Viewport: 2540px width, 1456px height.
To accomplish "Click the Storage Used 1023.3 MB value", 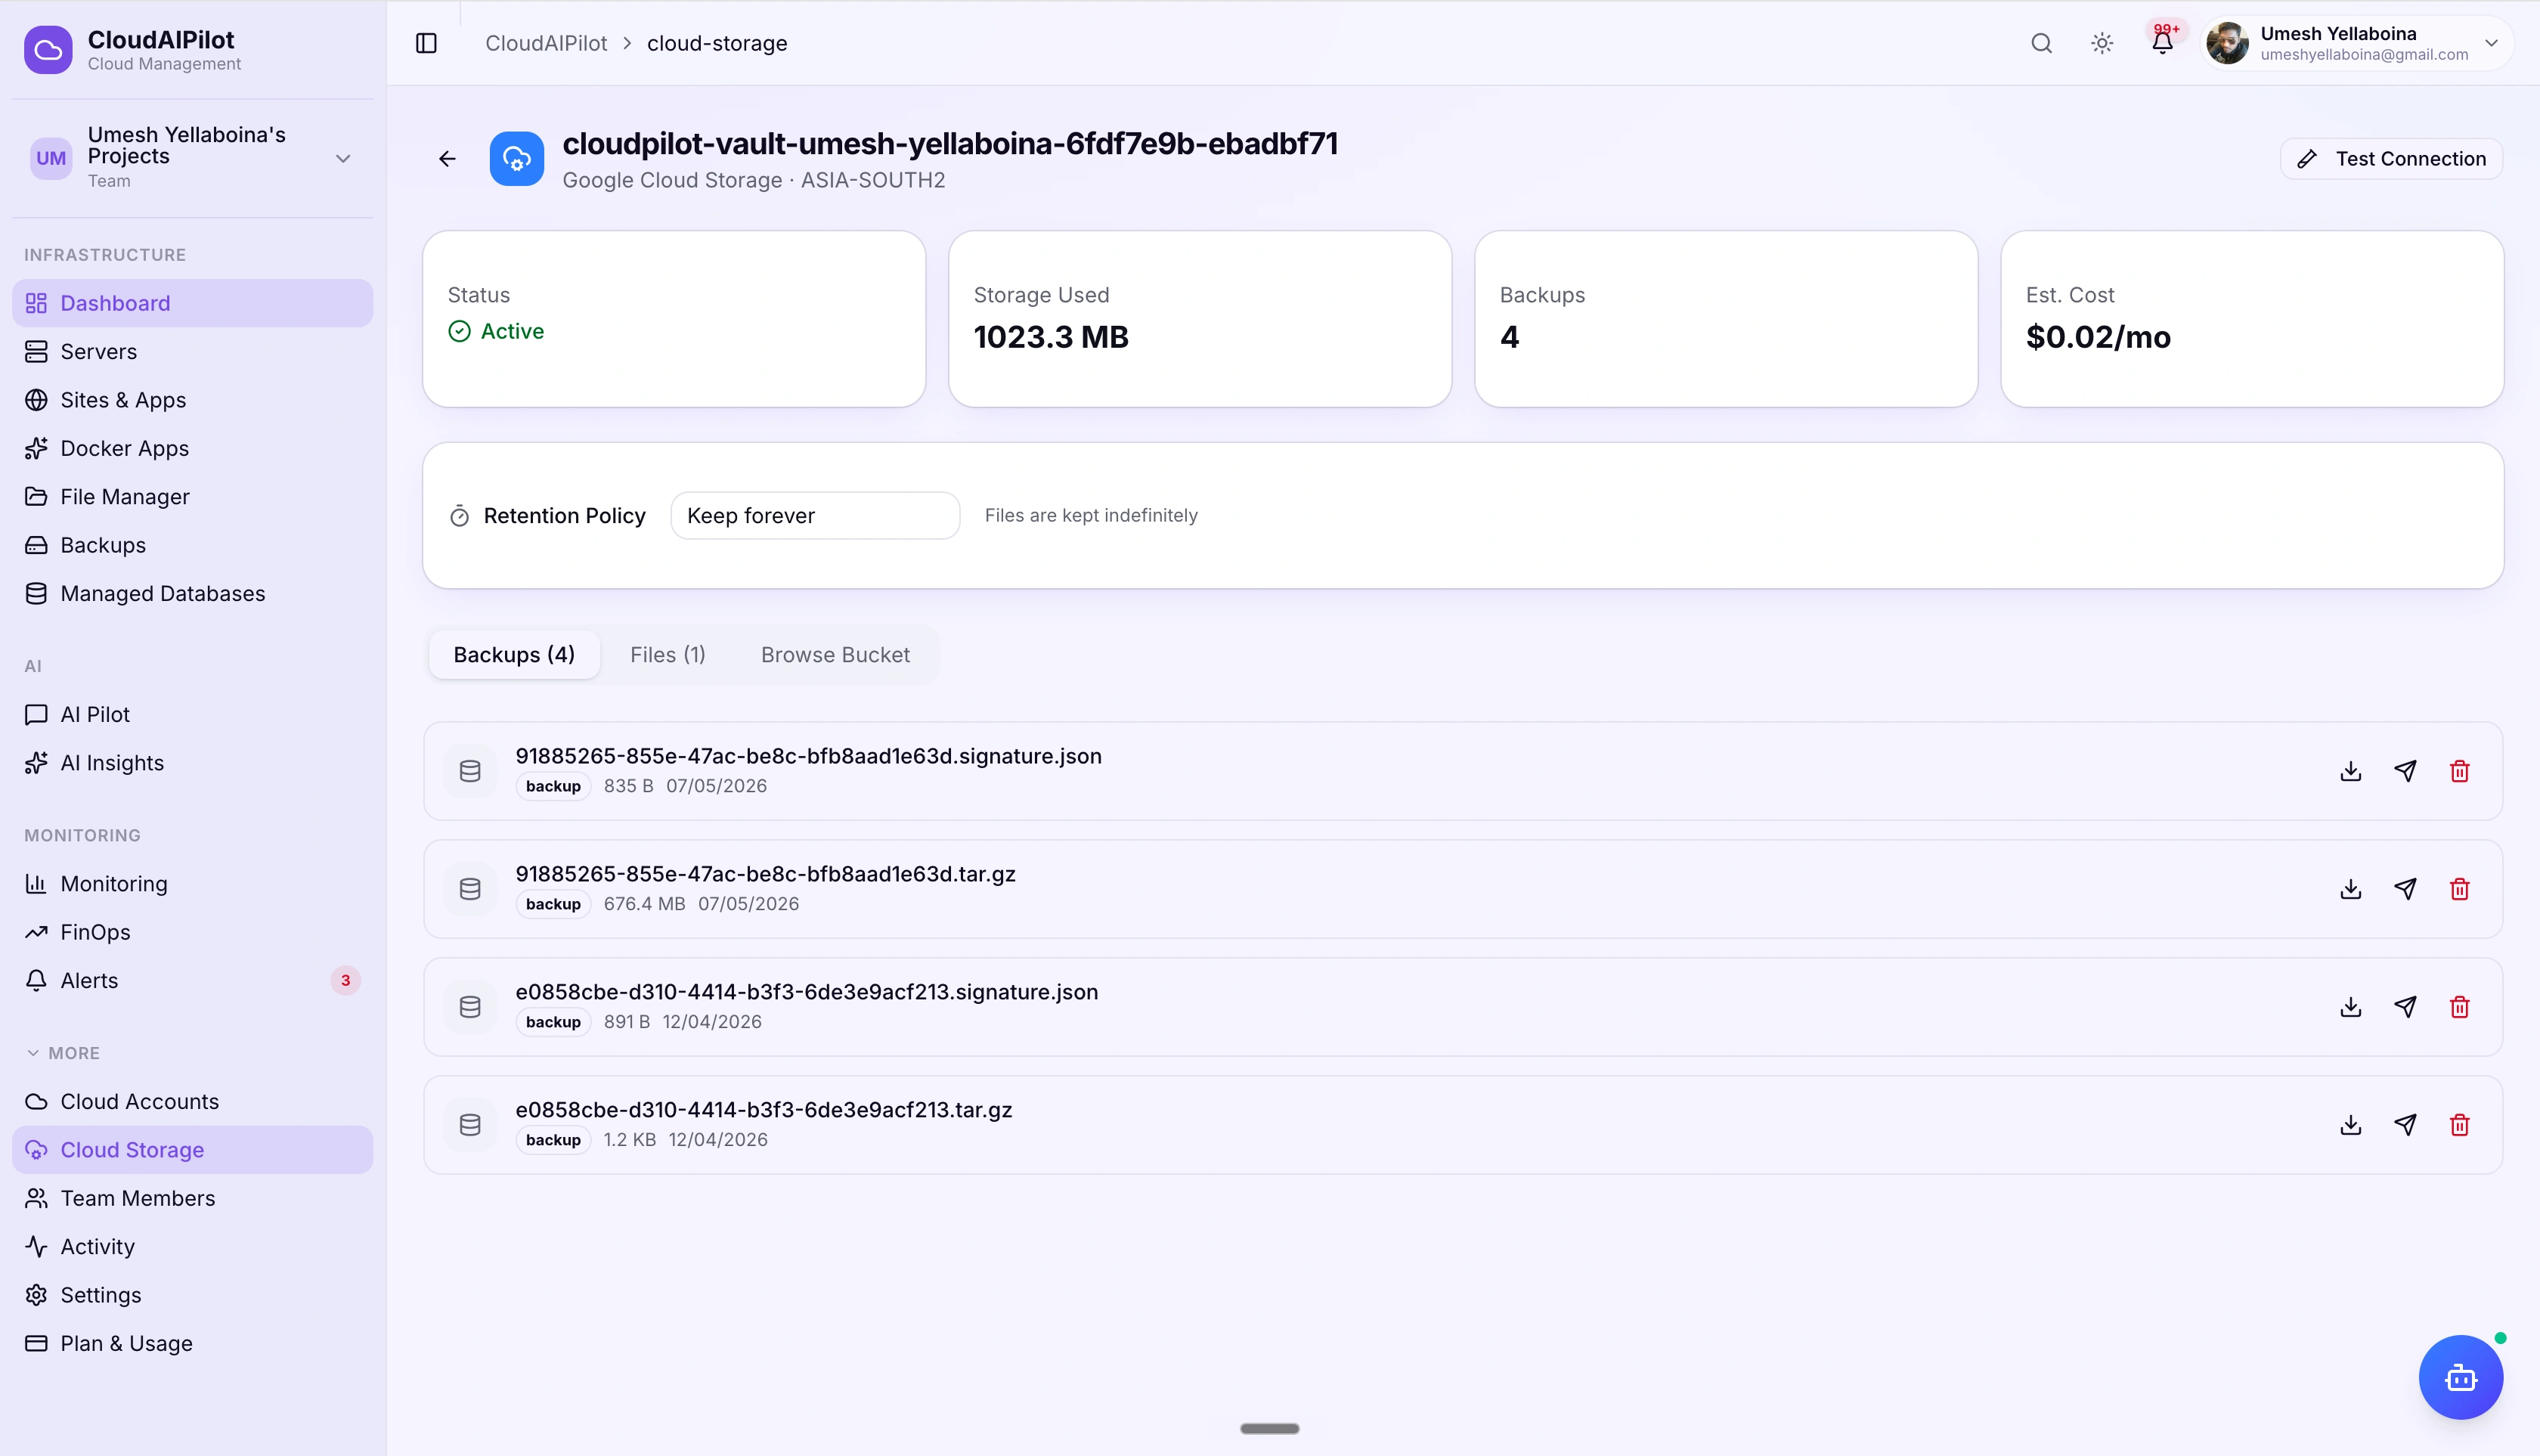I will point(1051,337).
